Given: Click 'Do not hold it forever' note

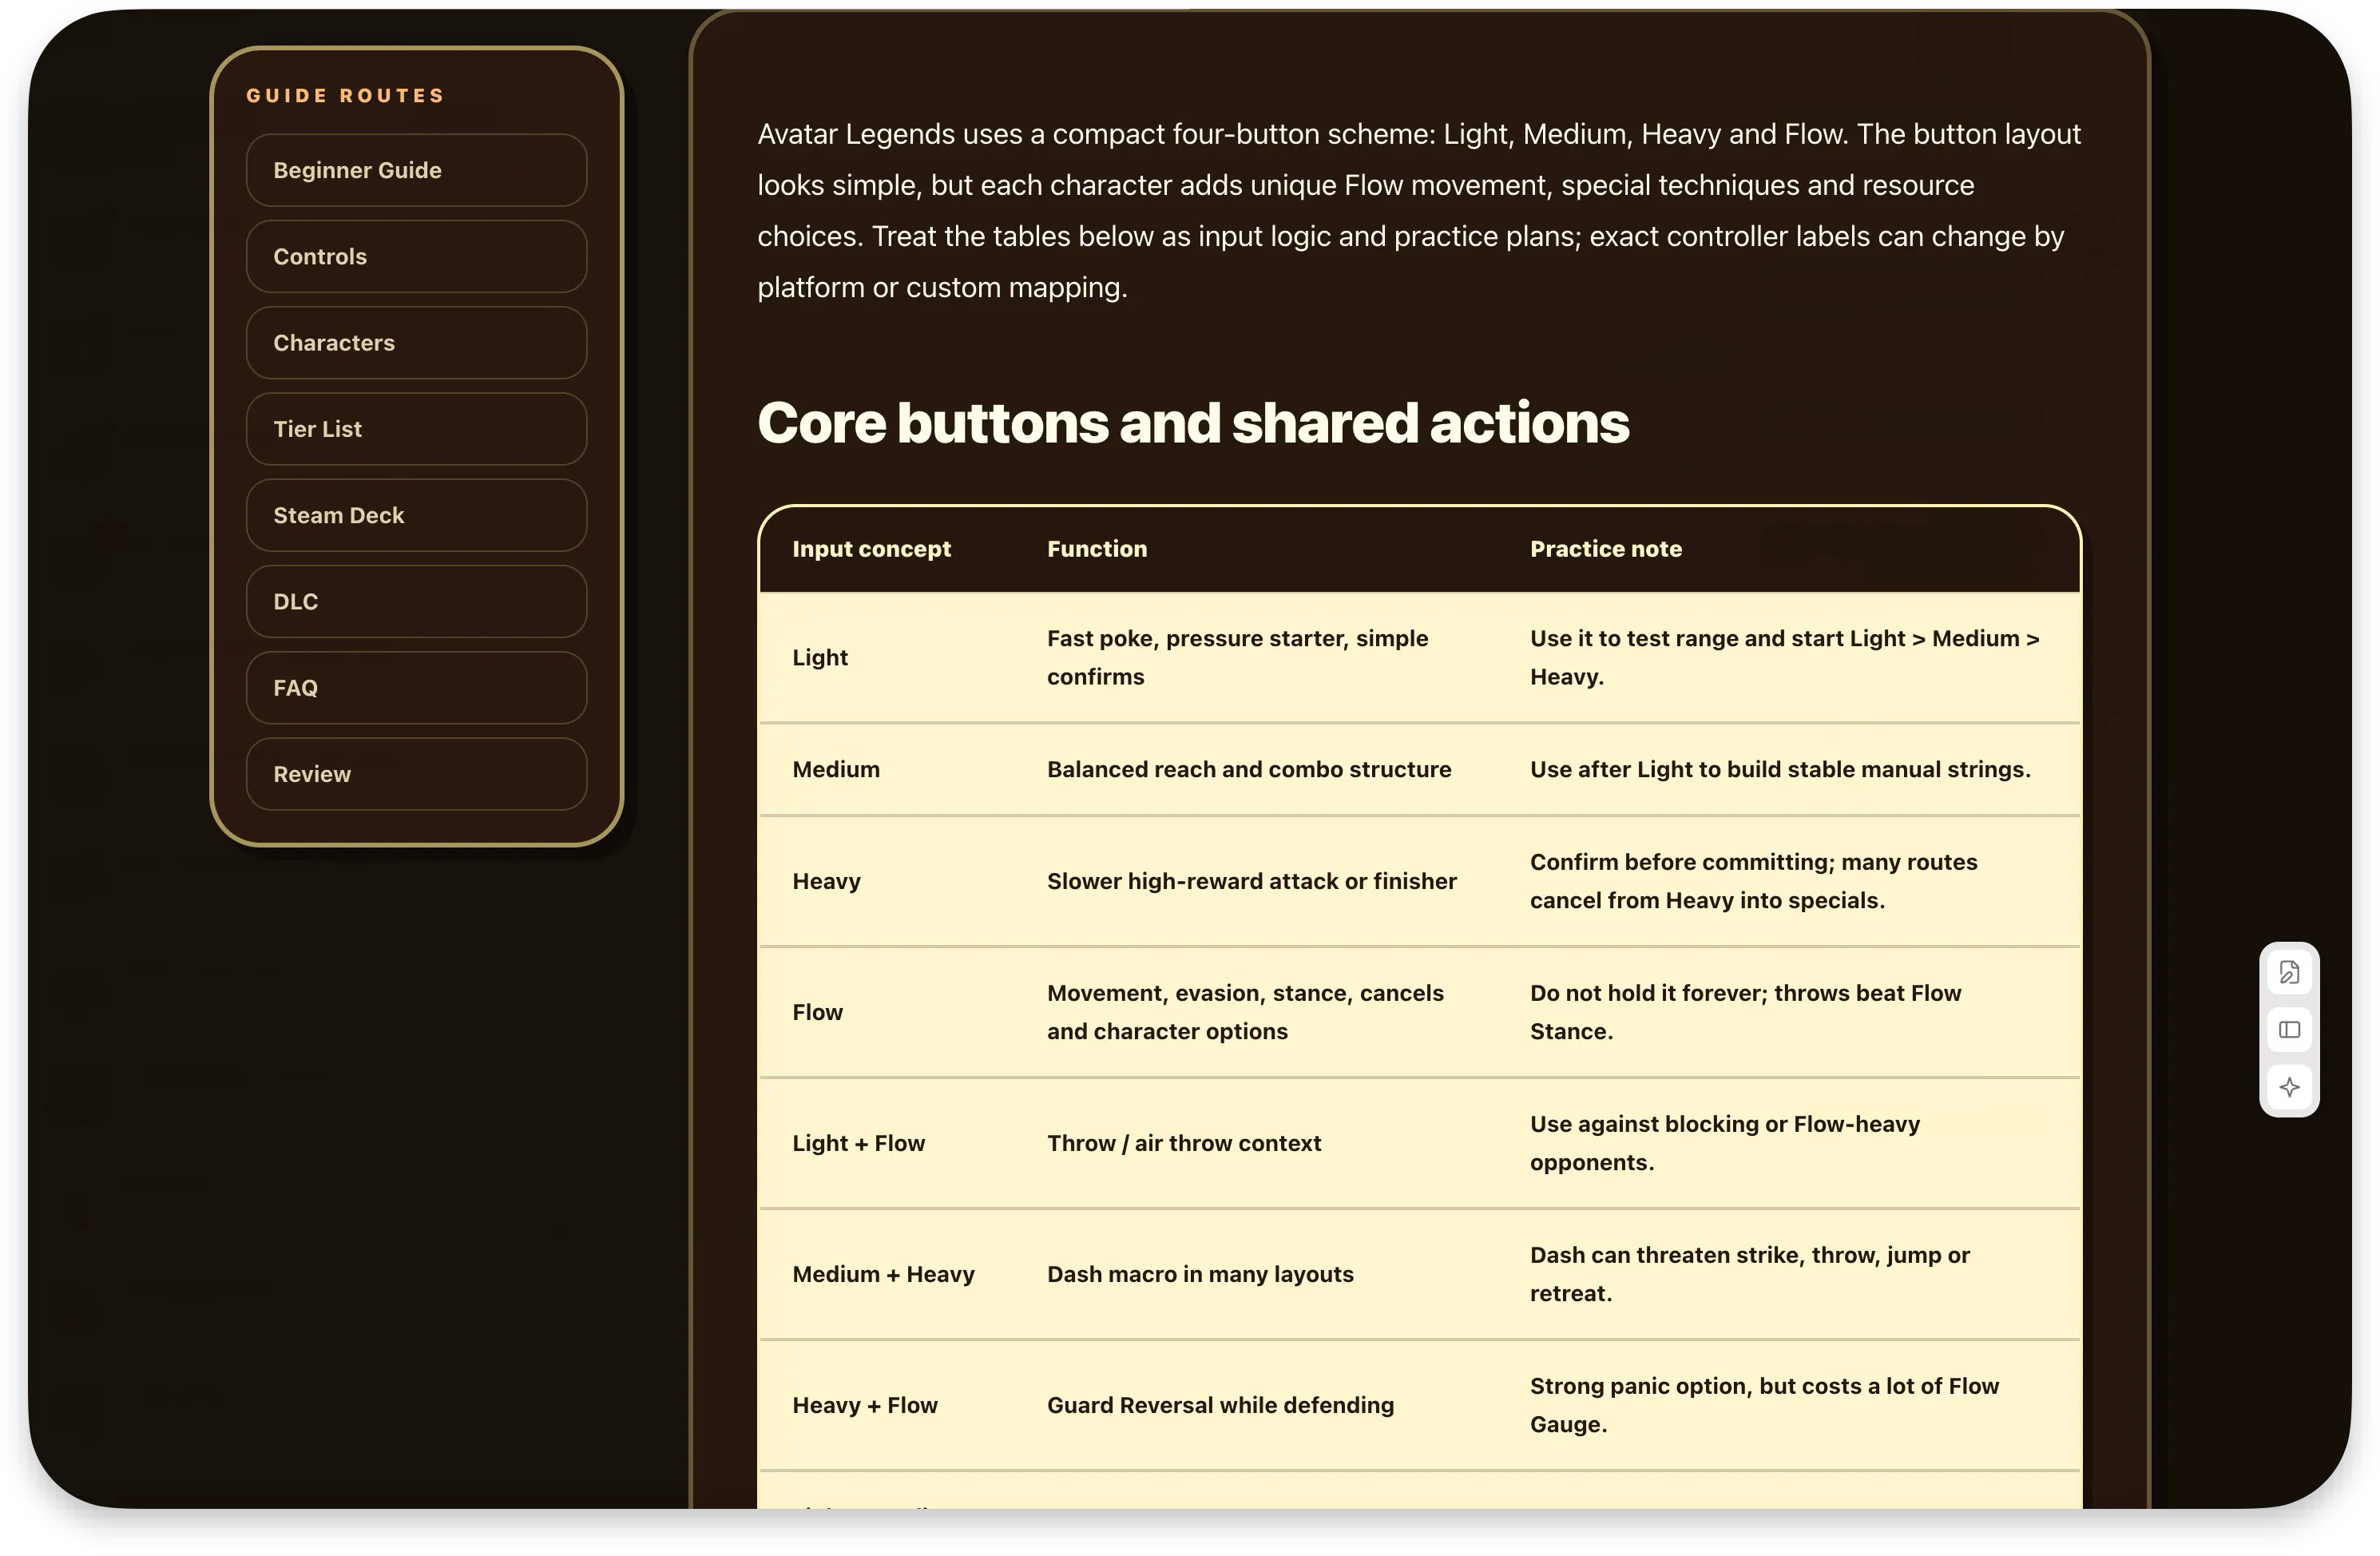Looking at the screenshot, I should tap(1746, 1012).
